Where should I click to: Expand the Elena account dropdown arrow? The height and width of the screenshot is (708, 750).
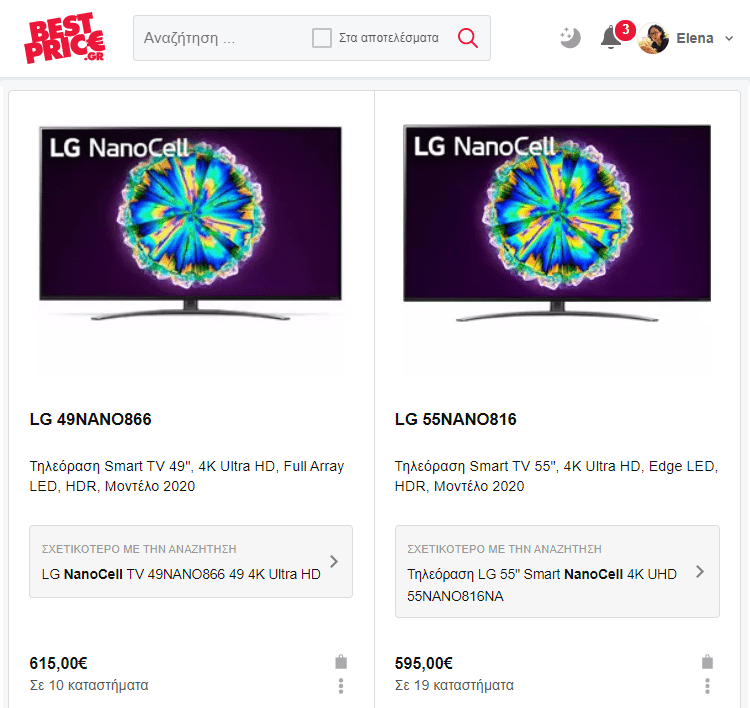click(x=729, y=39)
